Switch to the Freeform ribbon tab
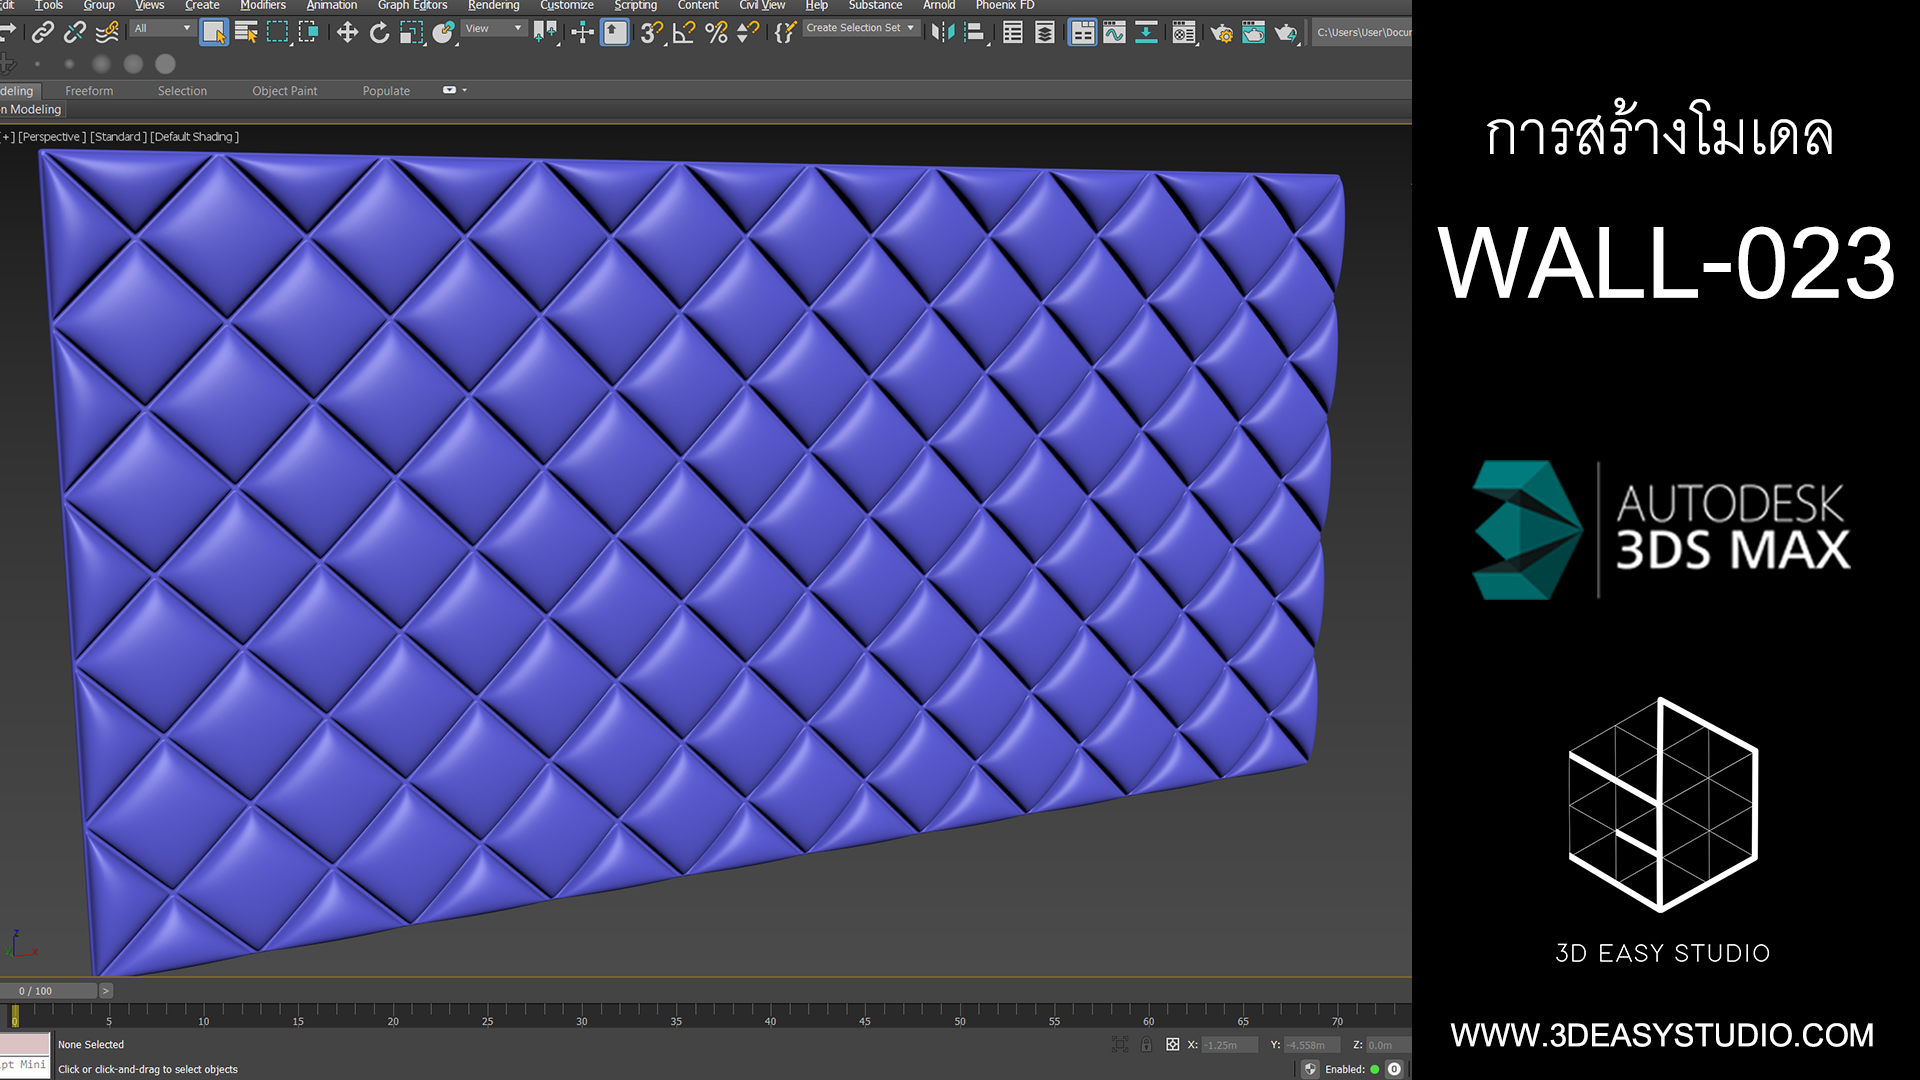Viewport: 1920px width, 1080px height. click(89, 91)
